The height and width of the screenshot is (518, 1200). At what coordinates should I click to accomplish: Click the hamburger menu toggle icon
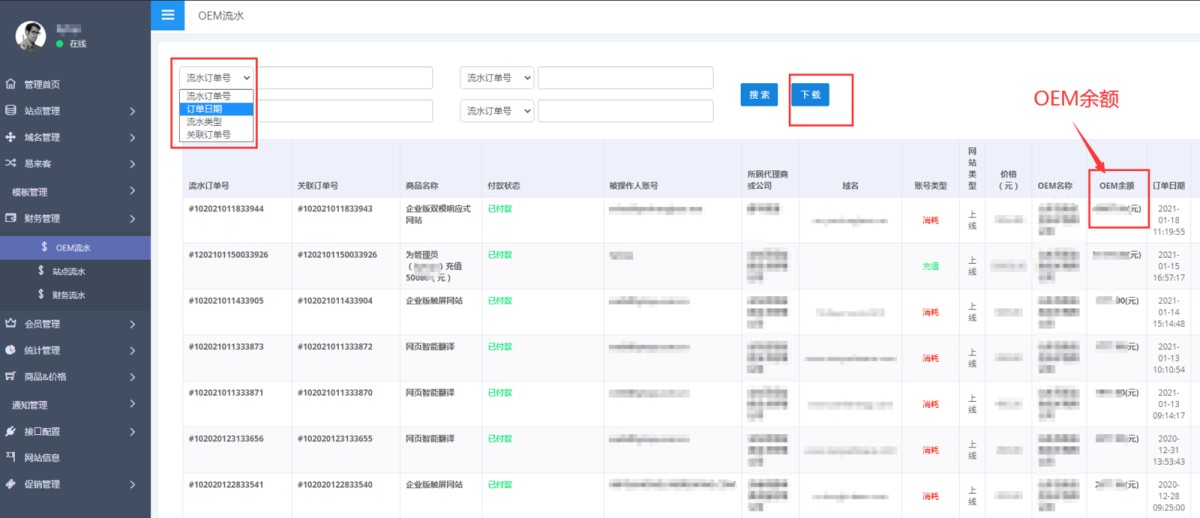pyautogui.click(x=167, y=15)
